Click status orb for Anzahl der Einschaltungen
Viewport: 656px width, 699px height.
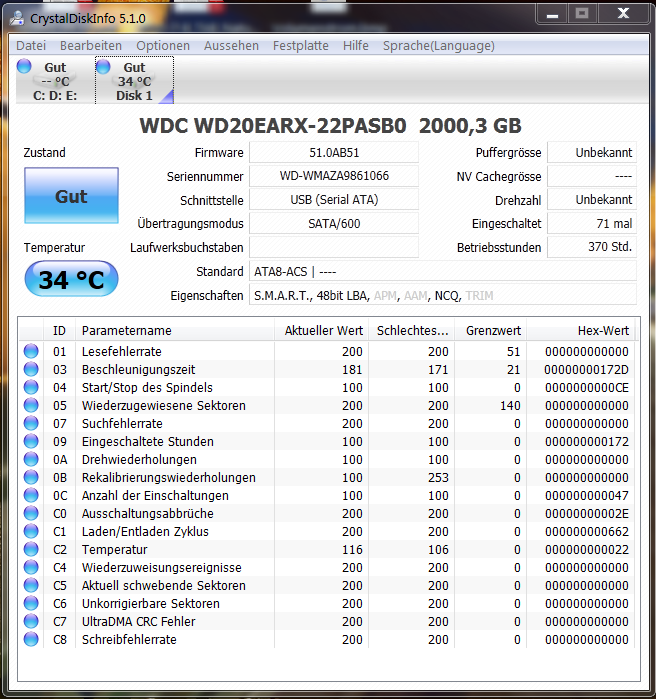click(x=31, y=495)
